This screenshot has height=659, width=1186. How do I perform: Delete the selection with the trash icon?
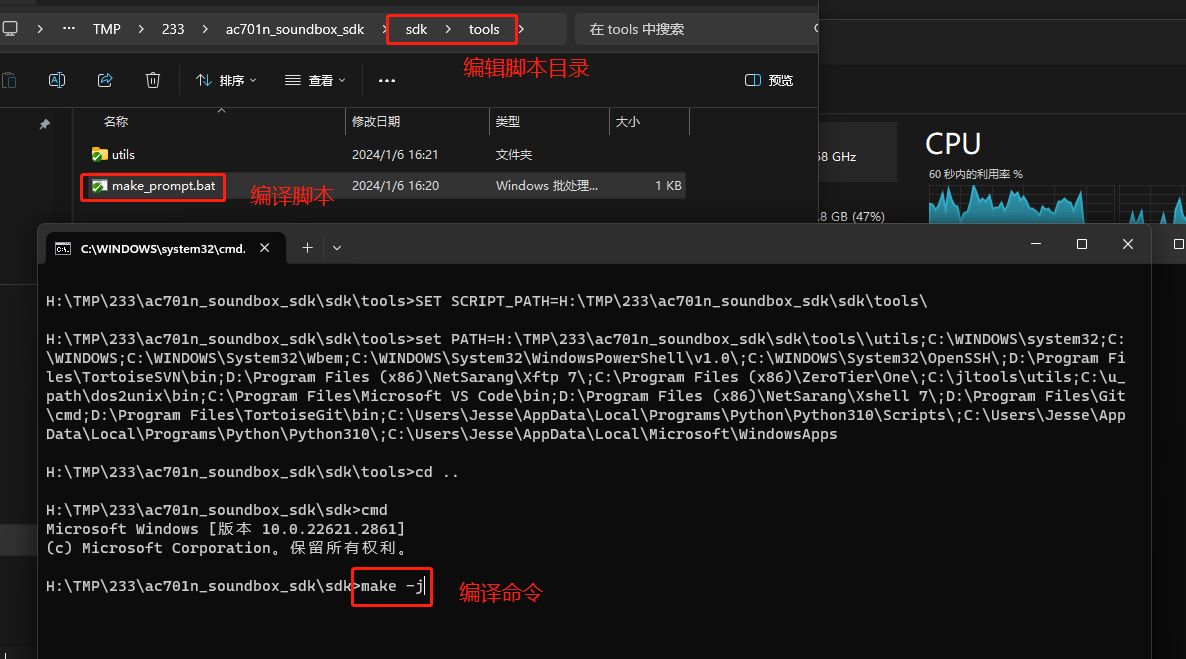(x=153, y=80)
